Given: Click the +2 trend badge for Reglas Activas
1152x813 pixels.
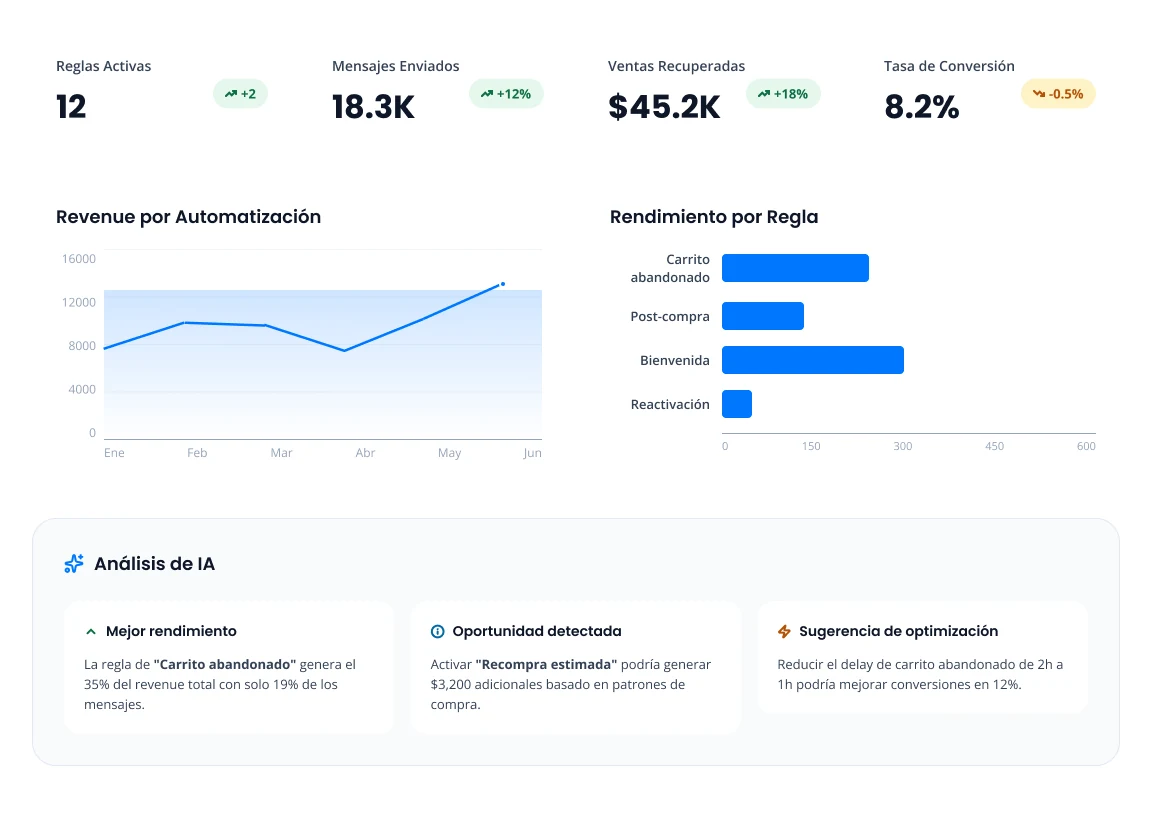Looking at the screenshot, I should coord(240,94).
